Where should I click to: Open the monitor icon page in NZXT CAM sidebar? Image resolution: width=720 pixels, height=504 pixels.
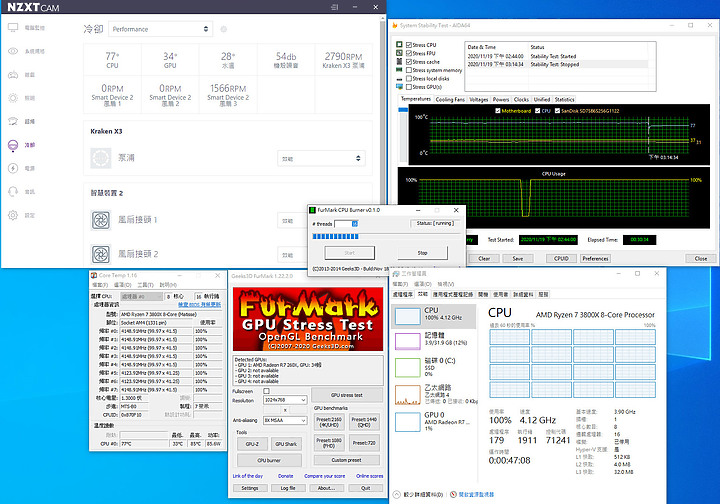point(13,28)
